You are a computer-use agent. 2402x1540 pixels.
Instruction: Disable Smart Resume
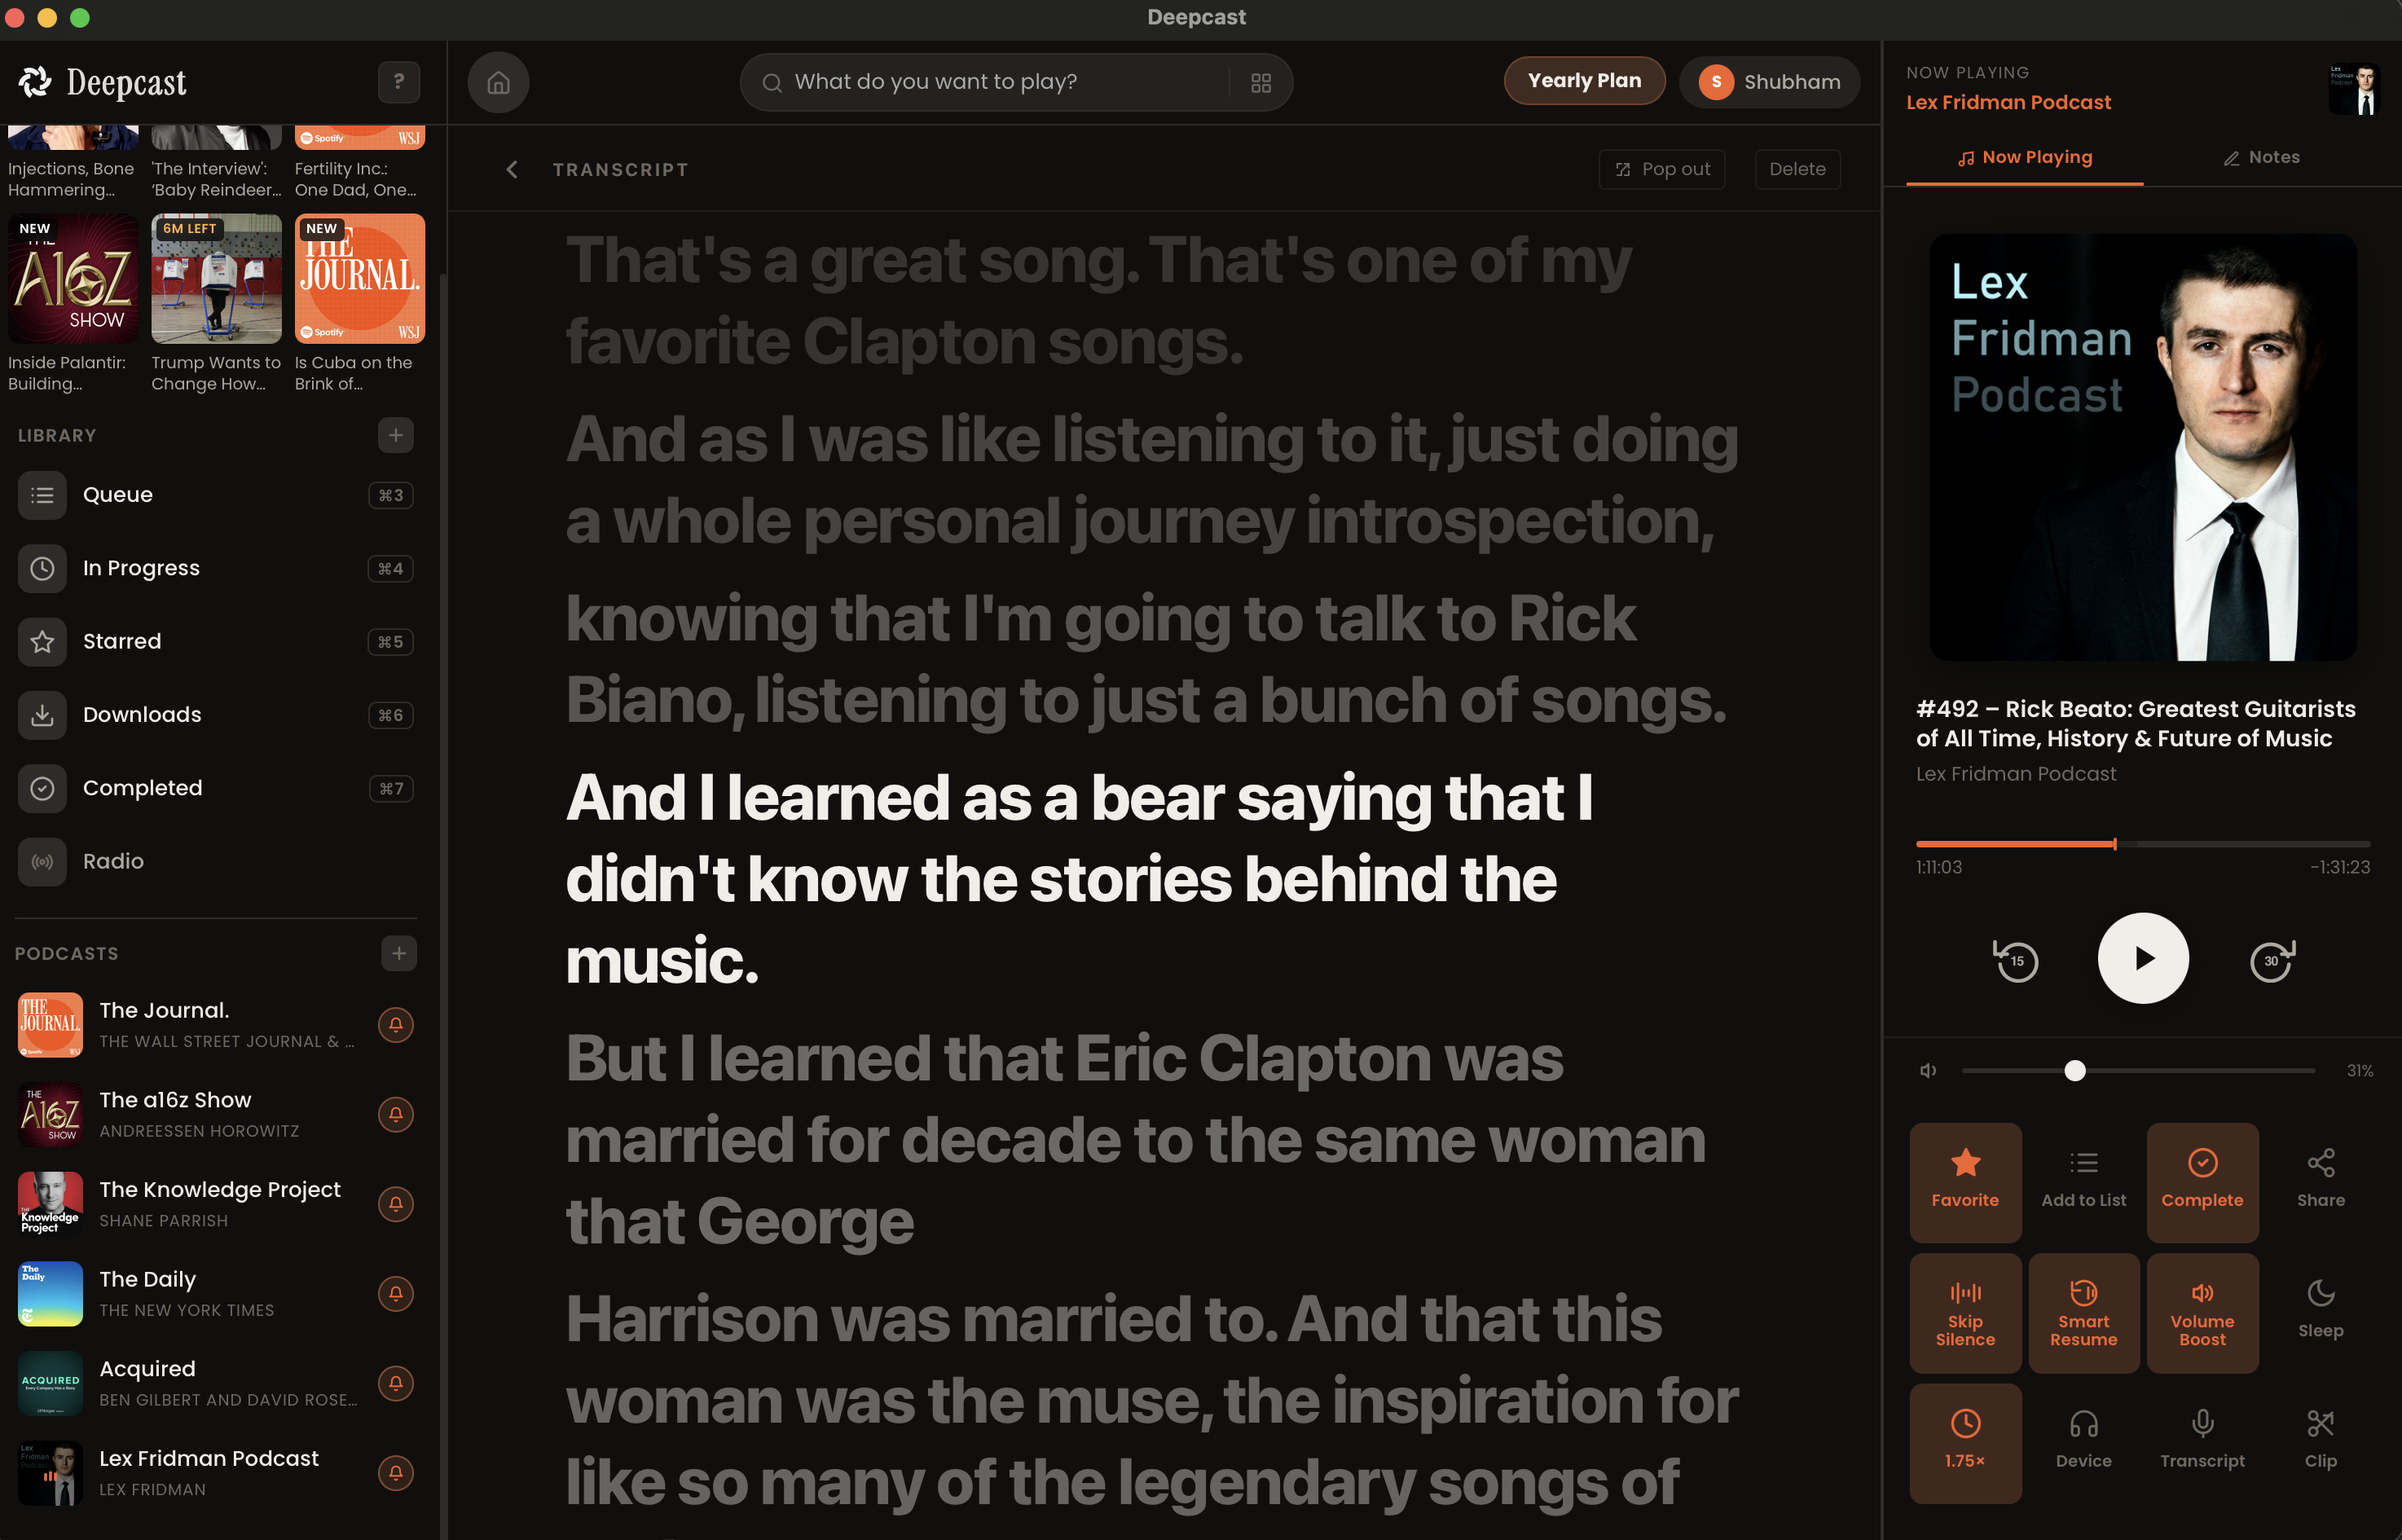(x=2083, y=1312)
